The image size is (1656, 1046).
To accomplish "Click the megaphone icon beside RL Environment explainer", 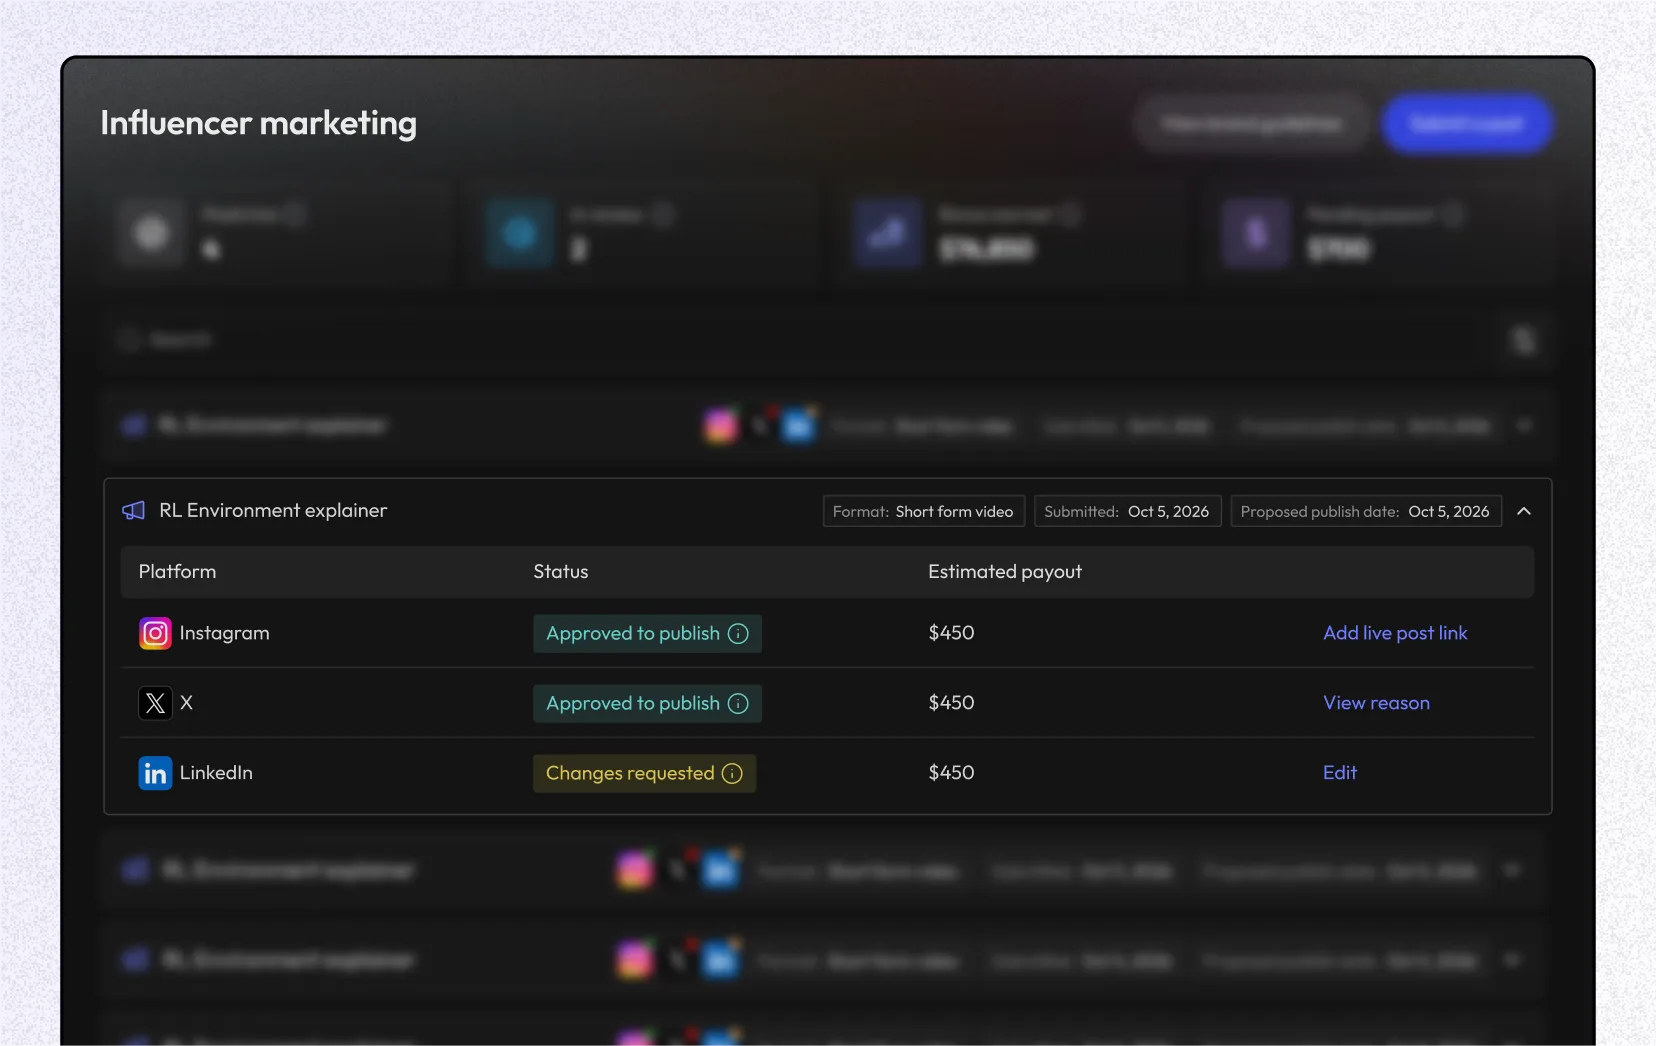I will [x=134, y=511].
